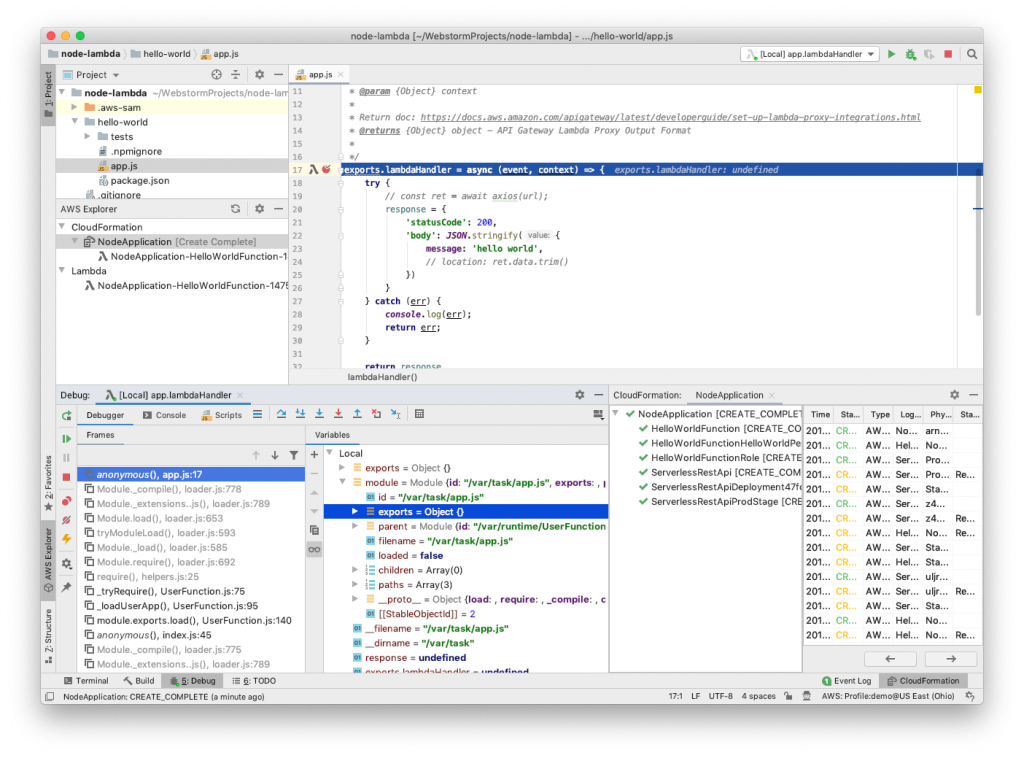Toggle Mute Breakpoints in debug sidebar
The height and width of the screenshot is (758, 1024).
pyautogui.click(x=67, y=520)
